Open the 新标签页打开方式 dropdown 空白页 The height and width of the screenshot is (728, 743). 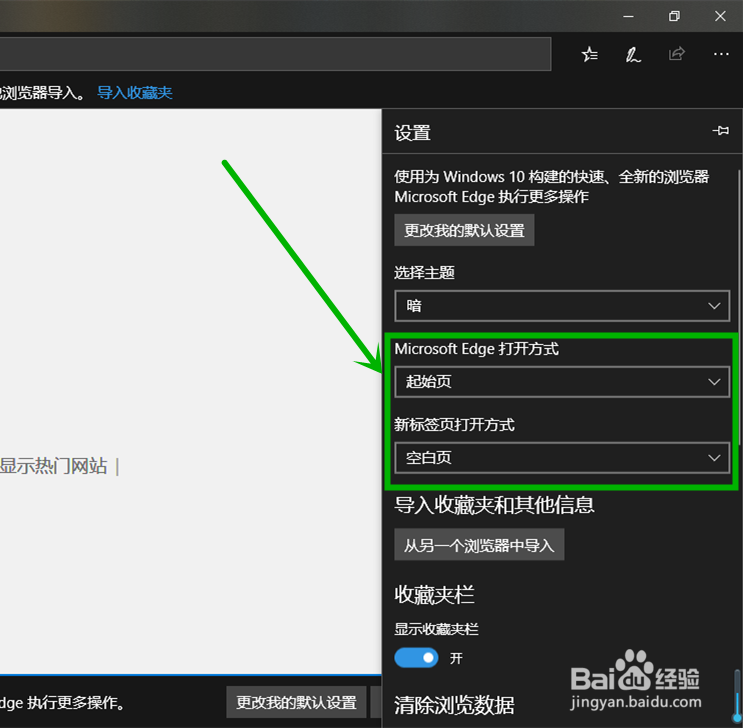(562, 458)
